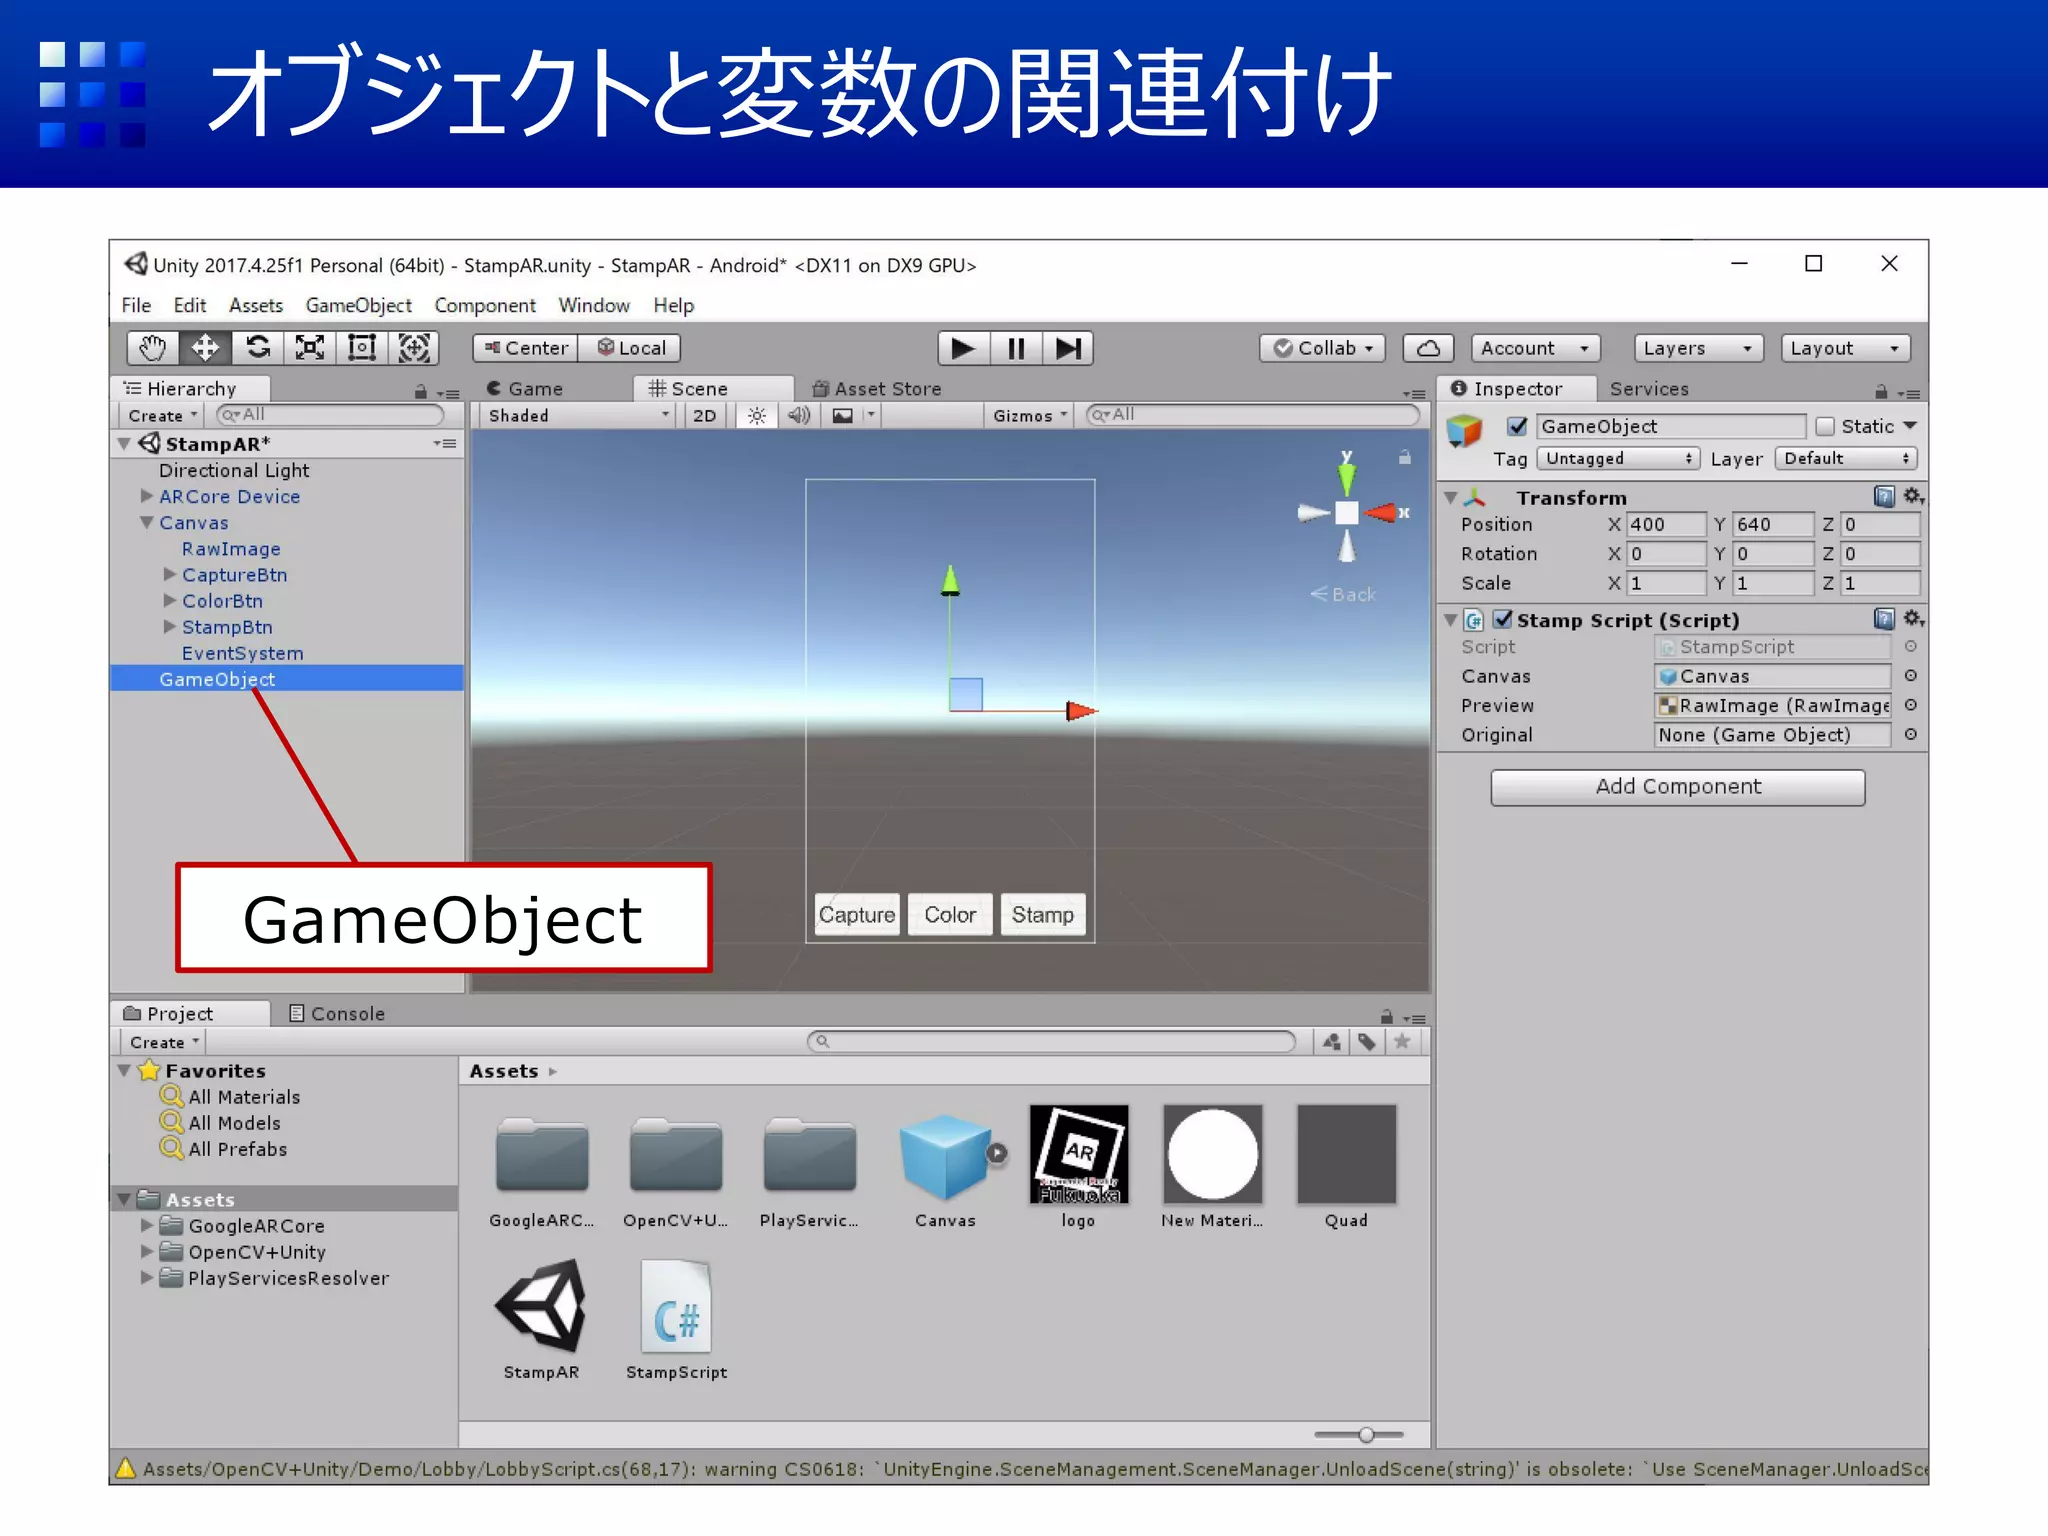Open the Component menu
The height and width of the screenshot is (1536, 2048).
coord(484,305)
